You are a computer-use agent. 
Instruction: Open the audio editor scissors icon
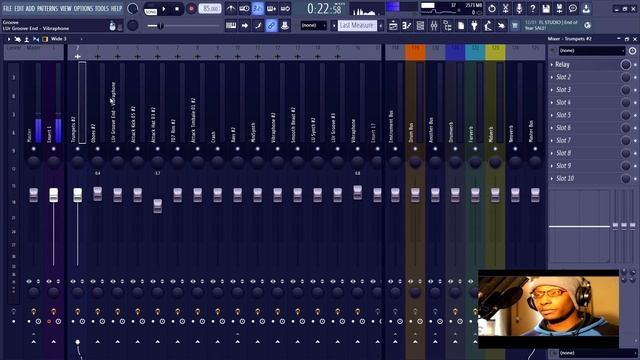505,8
